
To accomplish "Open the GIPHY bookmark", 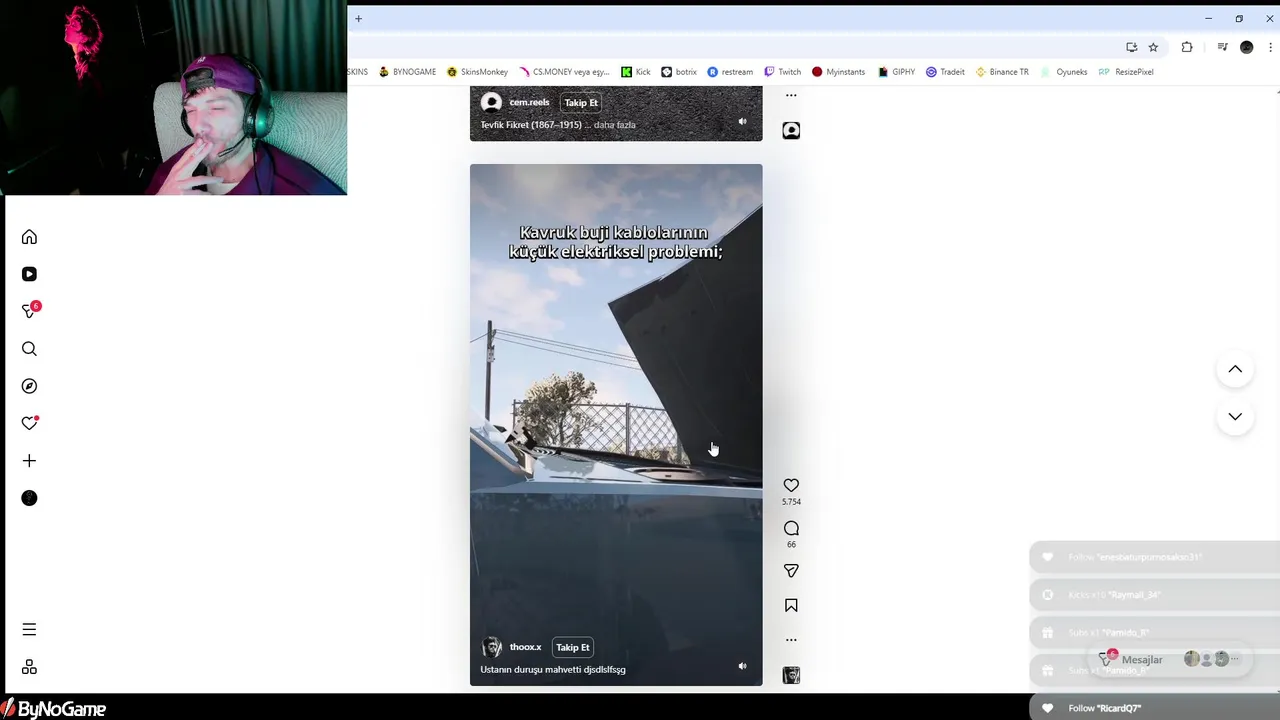I will coord(897,72).
